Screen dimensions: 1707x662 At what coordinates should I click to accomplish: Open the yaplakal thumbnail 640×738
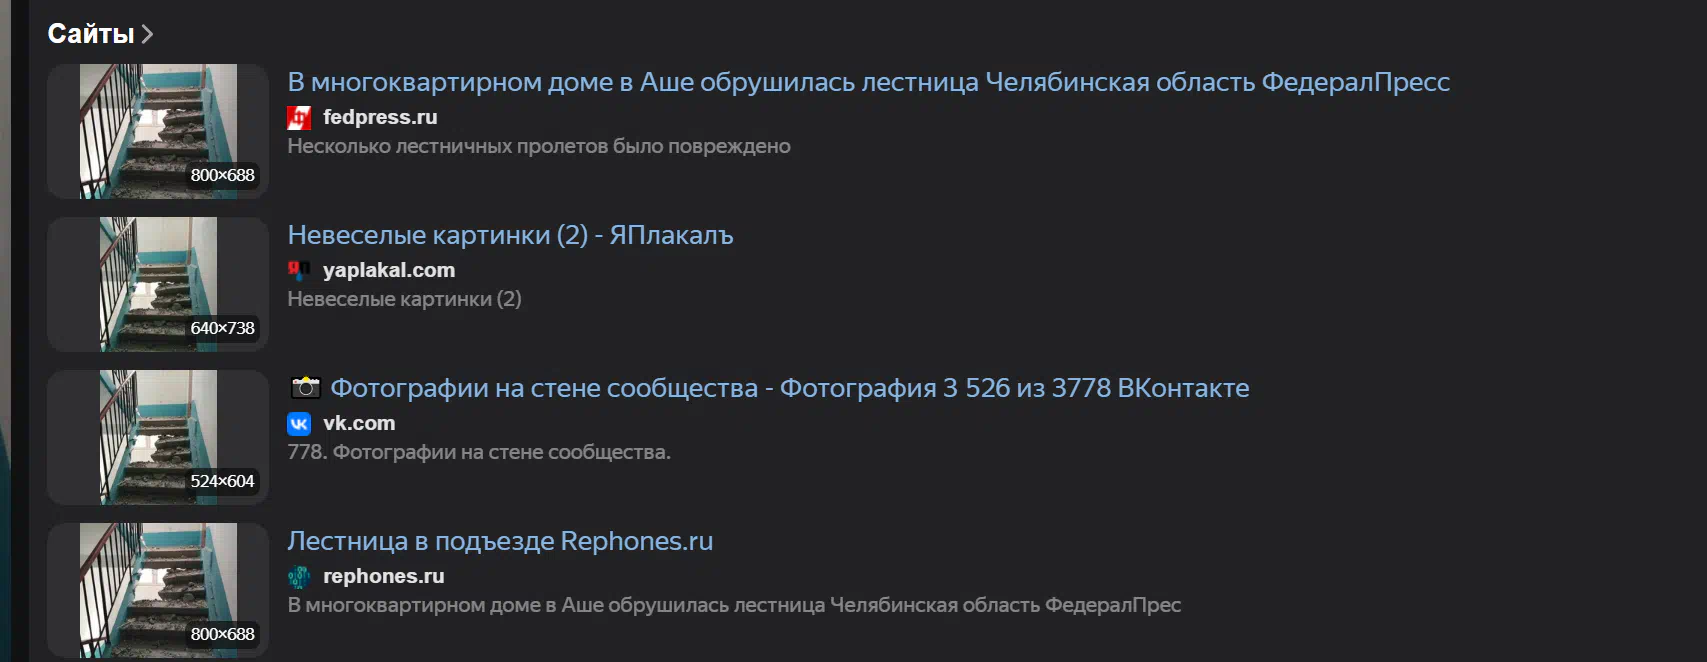tap(158, 284)
